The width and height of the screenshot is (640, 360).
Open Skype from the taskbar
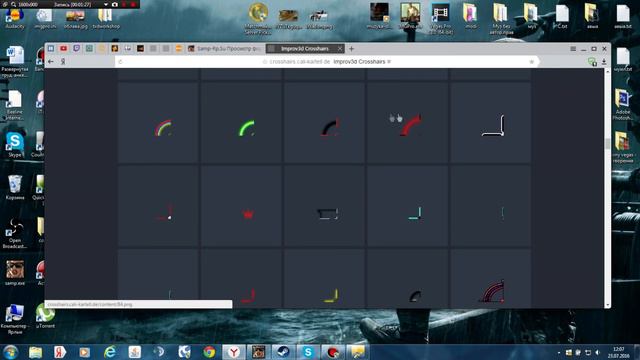(308, 352)
